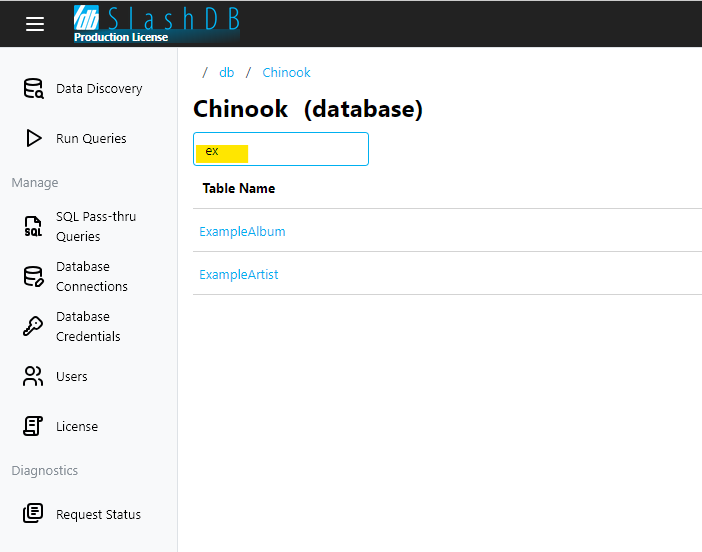Open the Database Connections menu label
The image size is (702, 552).
point(92,277)
